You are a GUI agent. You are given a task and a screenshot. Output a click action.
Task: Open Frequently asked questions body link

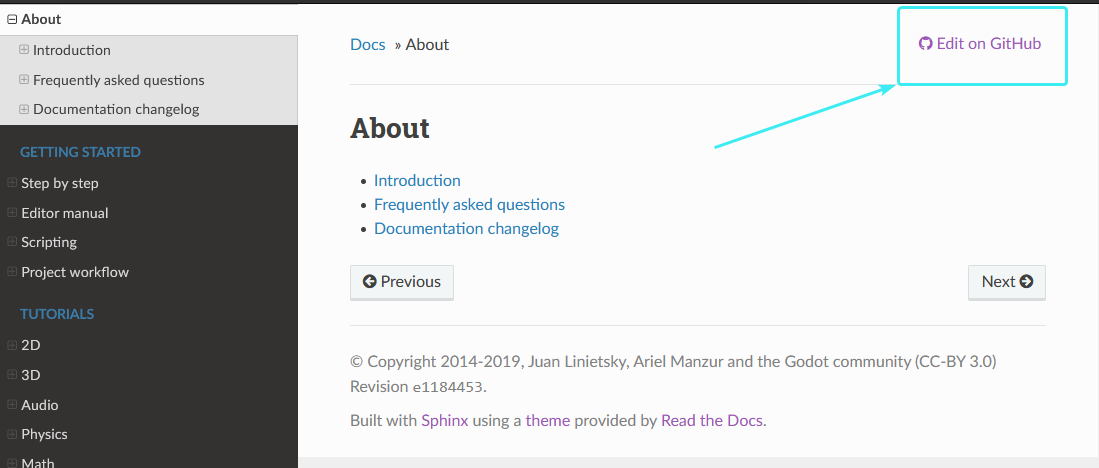pyautogui.click(x=470, y=205)
